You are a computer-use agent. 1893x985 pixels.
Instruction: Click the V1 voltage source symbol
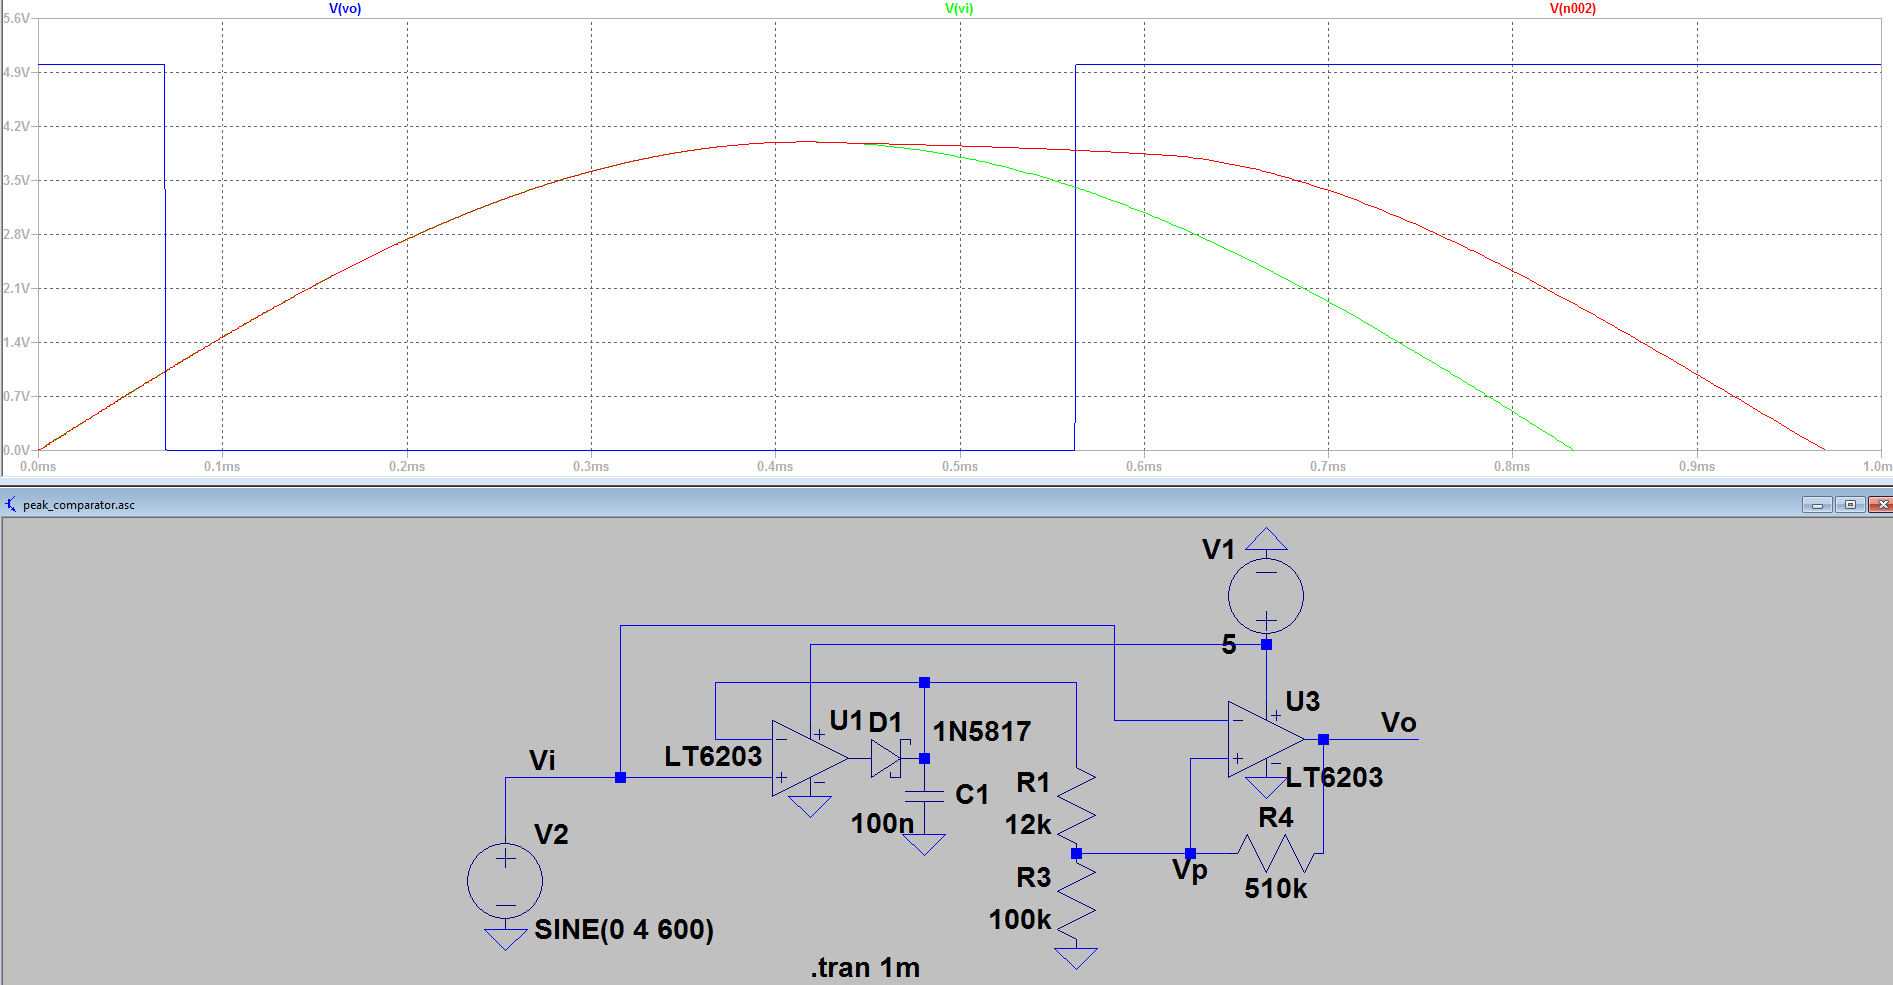[x=1266, y=596]
